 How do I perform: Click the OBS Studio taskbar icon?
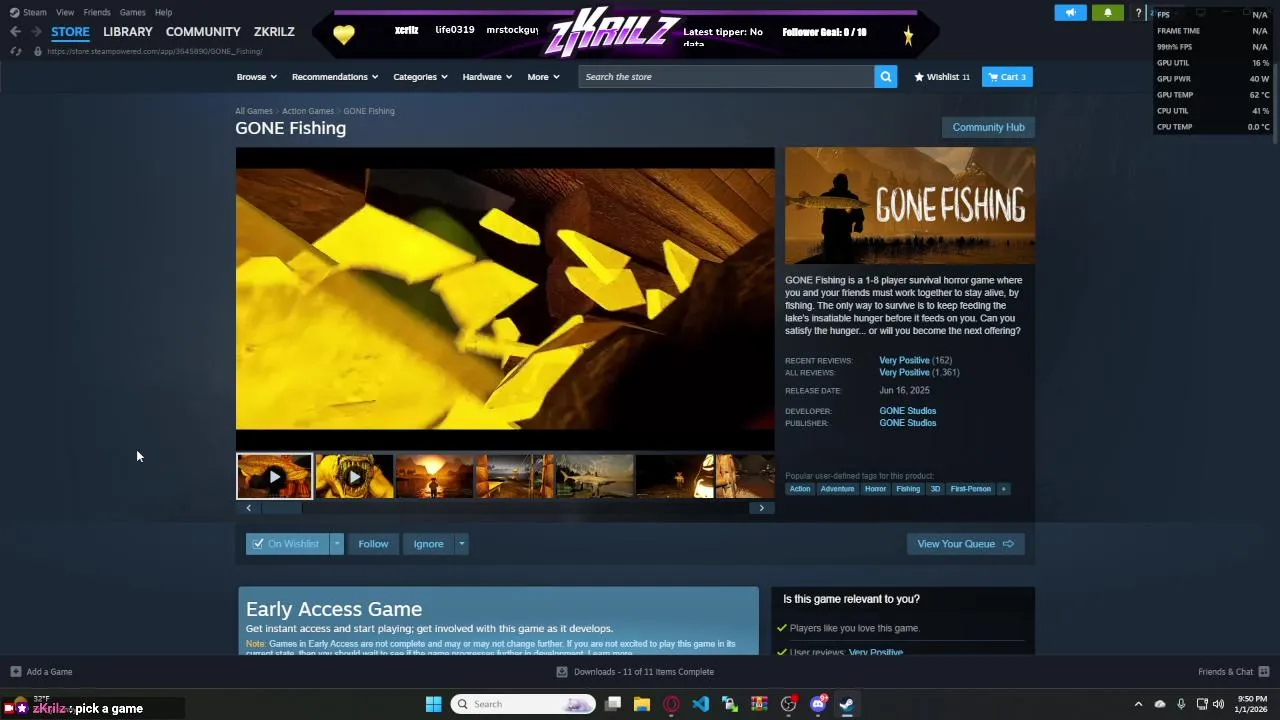click(x=788, y=704)
